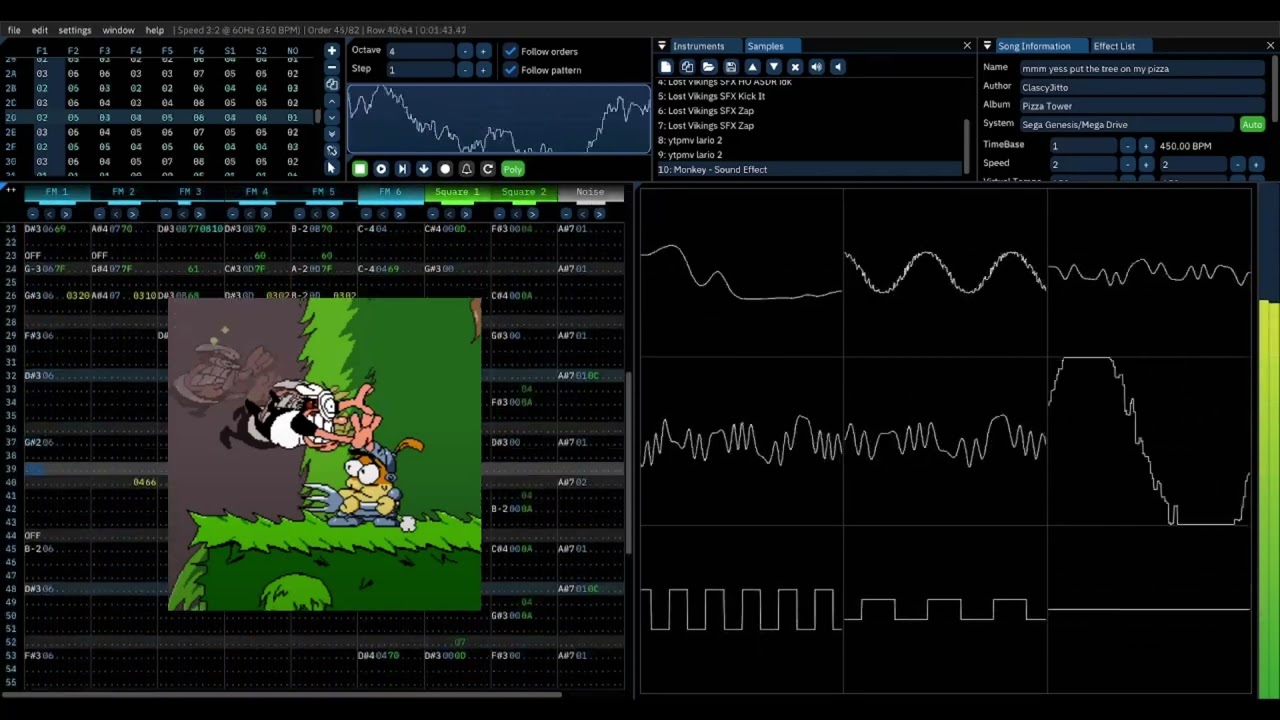Toggle order link mode icon
1280x720 pixels.
[x=332, y=150]
